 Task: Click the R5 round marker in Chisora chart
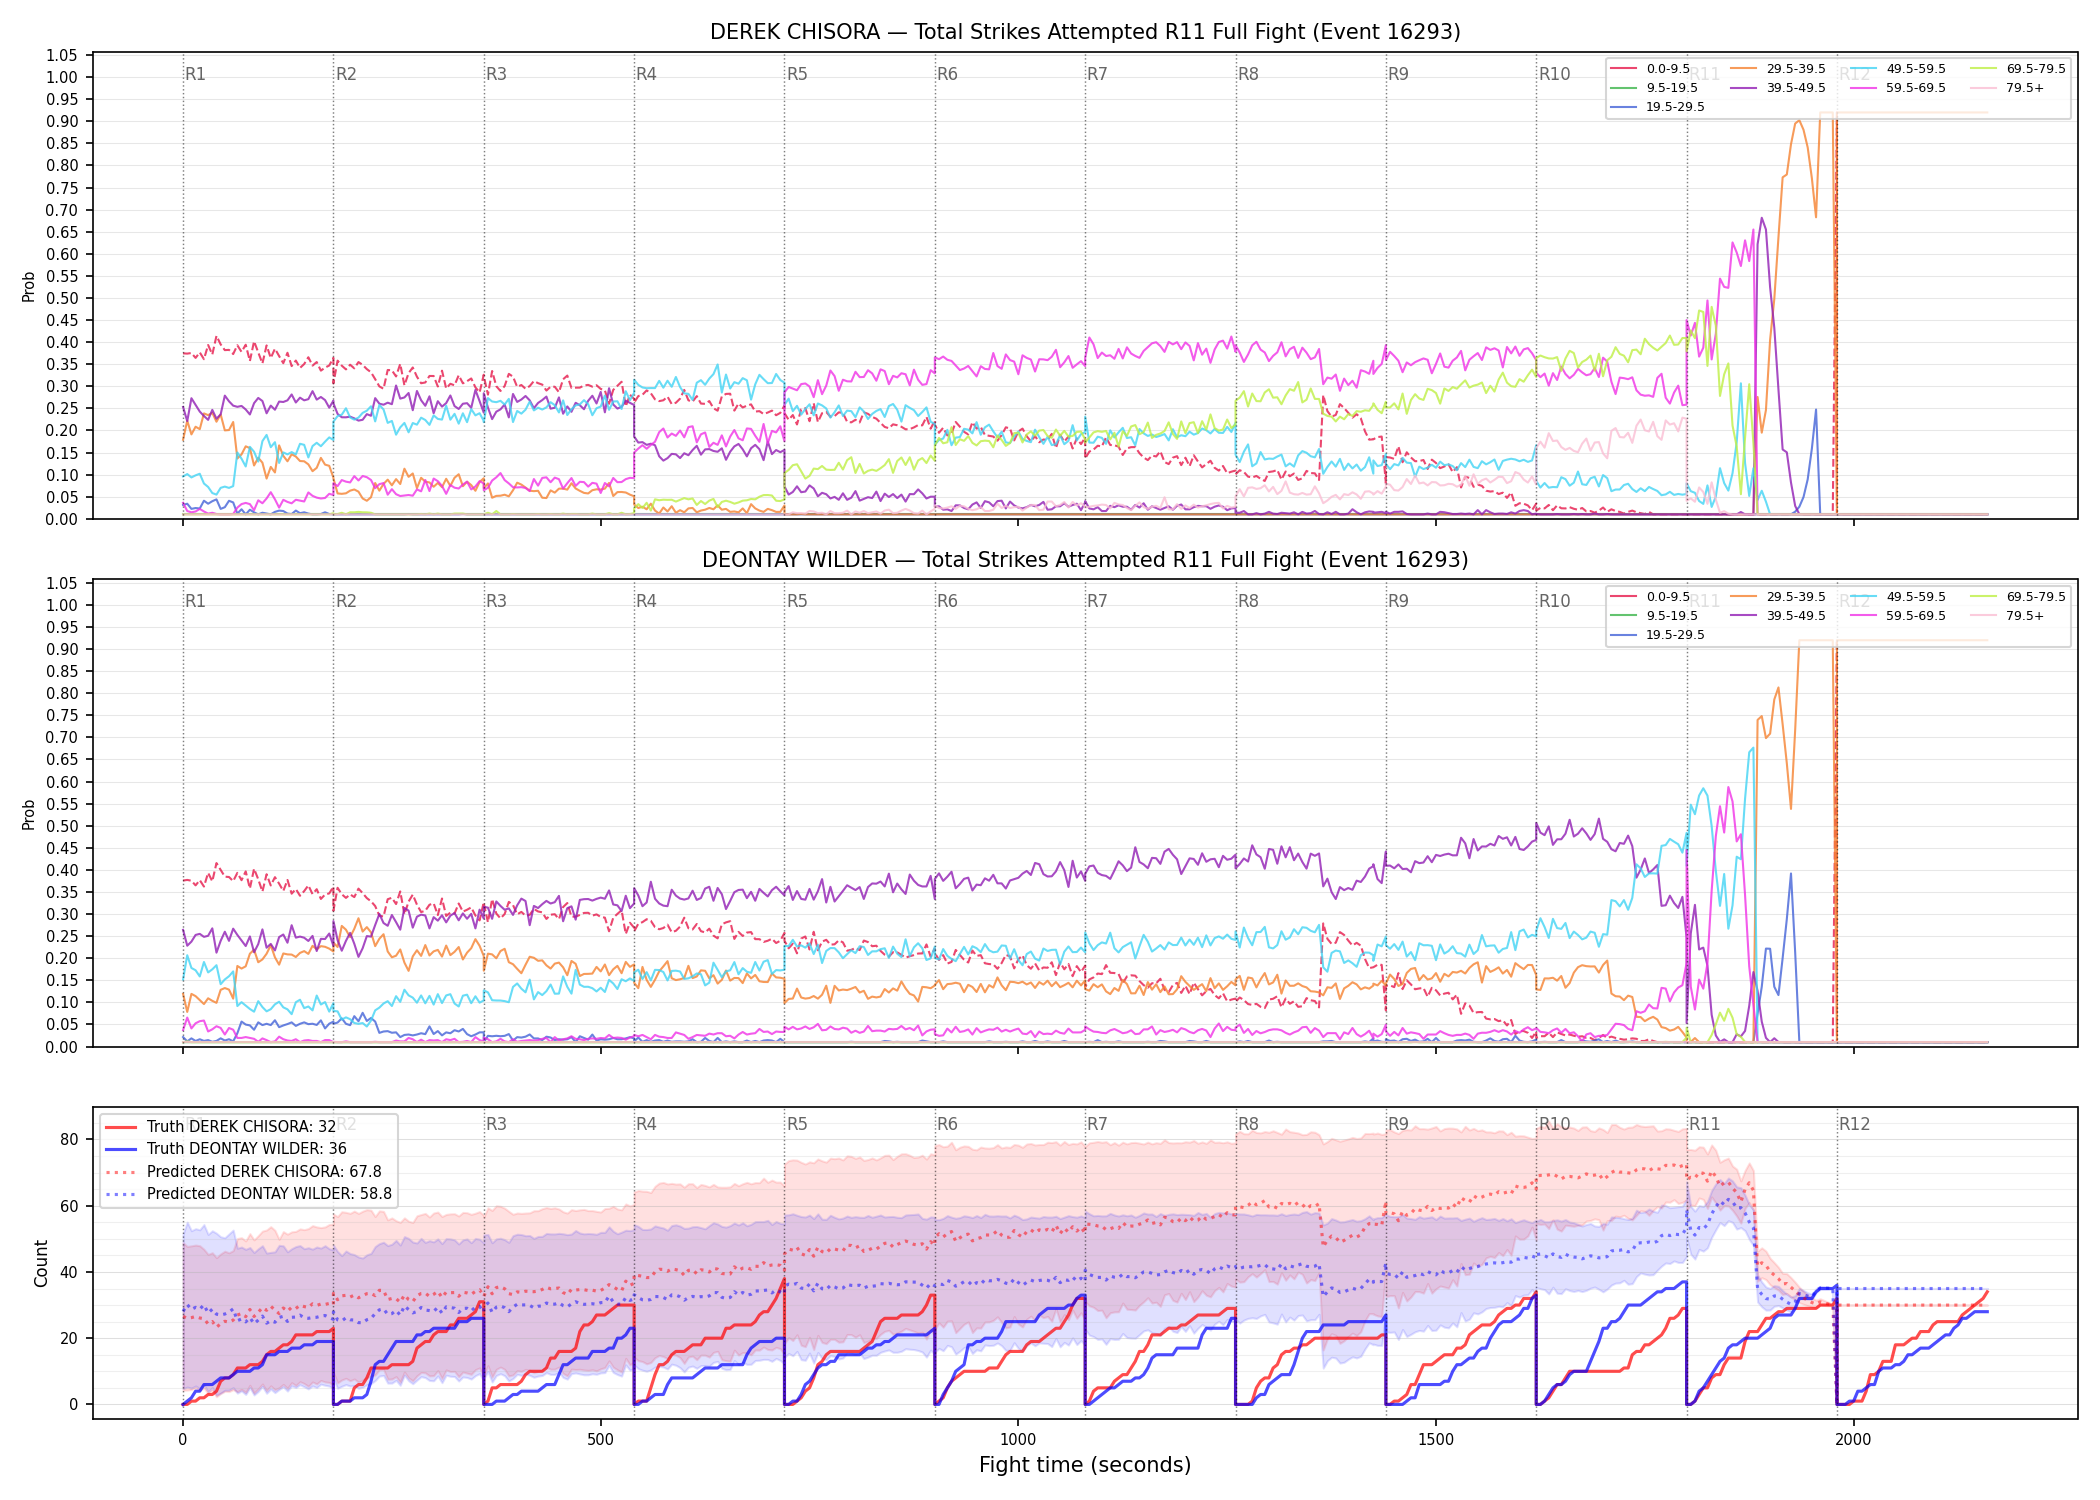point(797,74)
